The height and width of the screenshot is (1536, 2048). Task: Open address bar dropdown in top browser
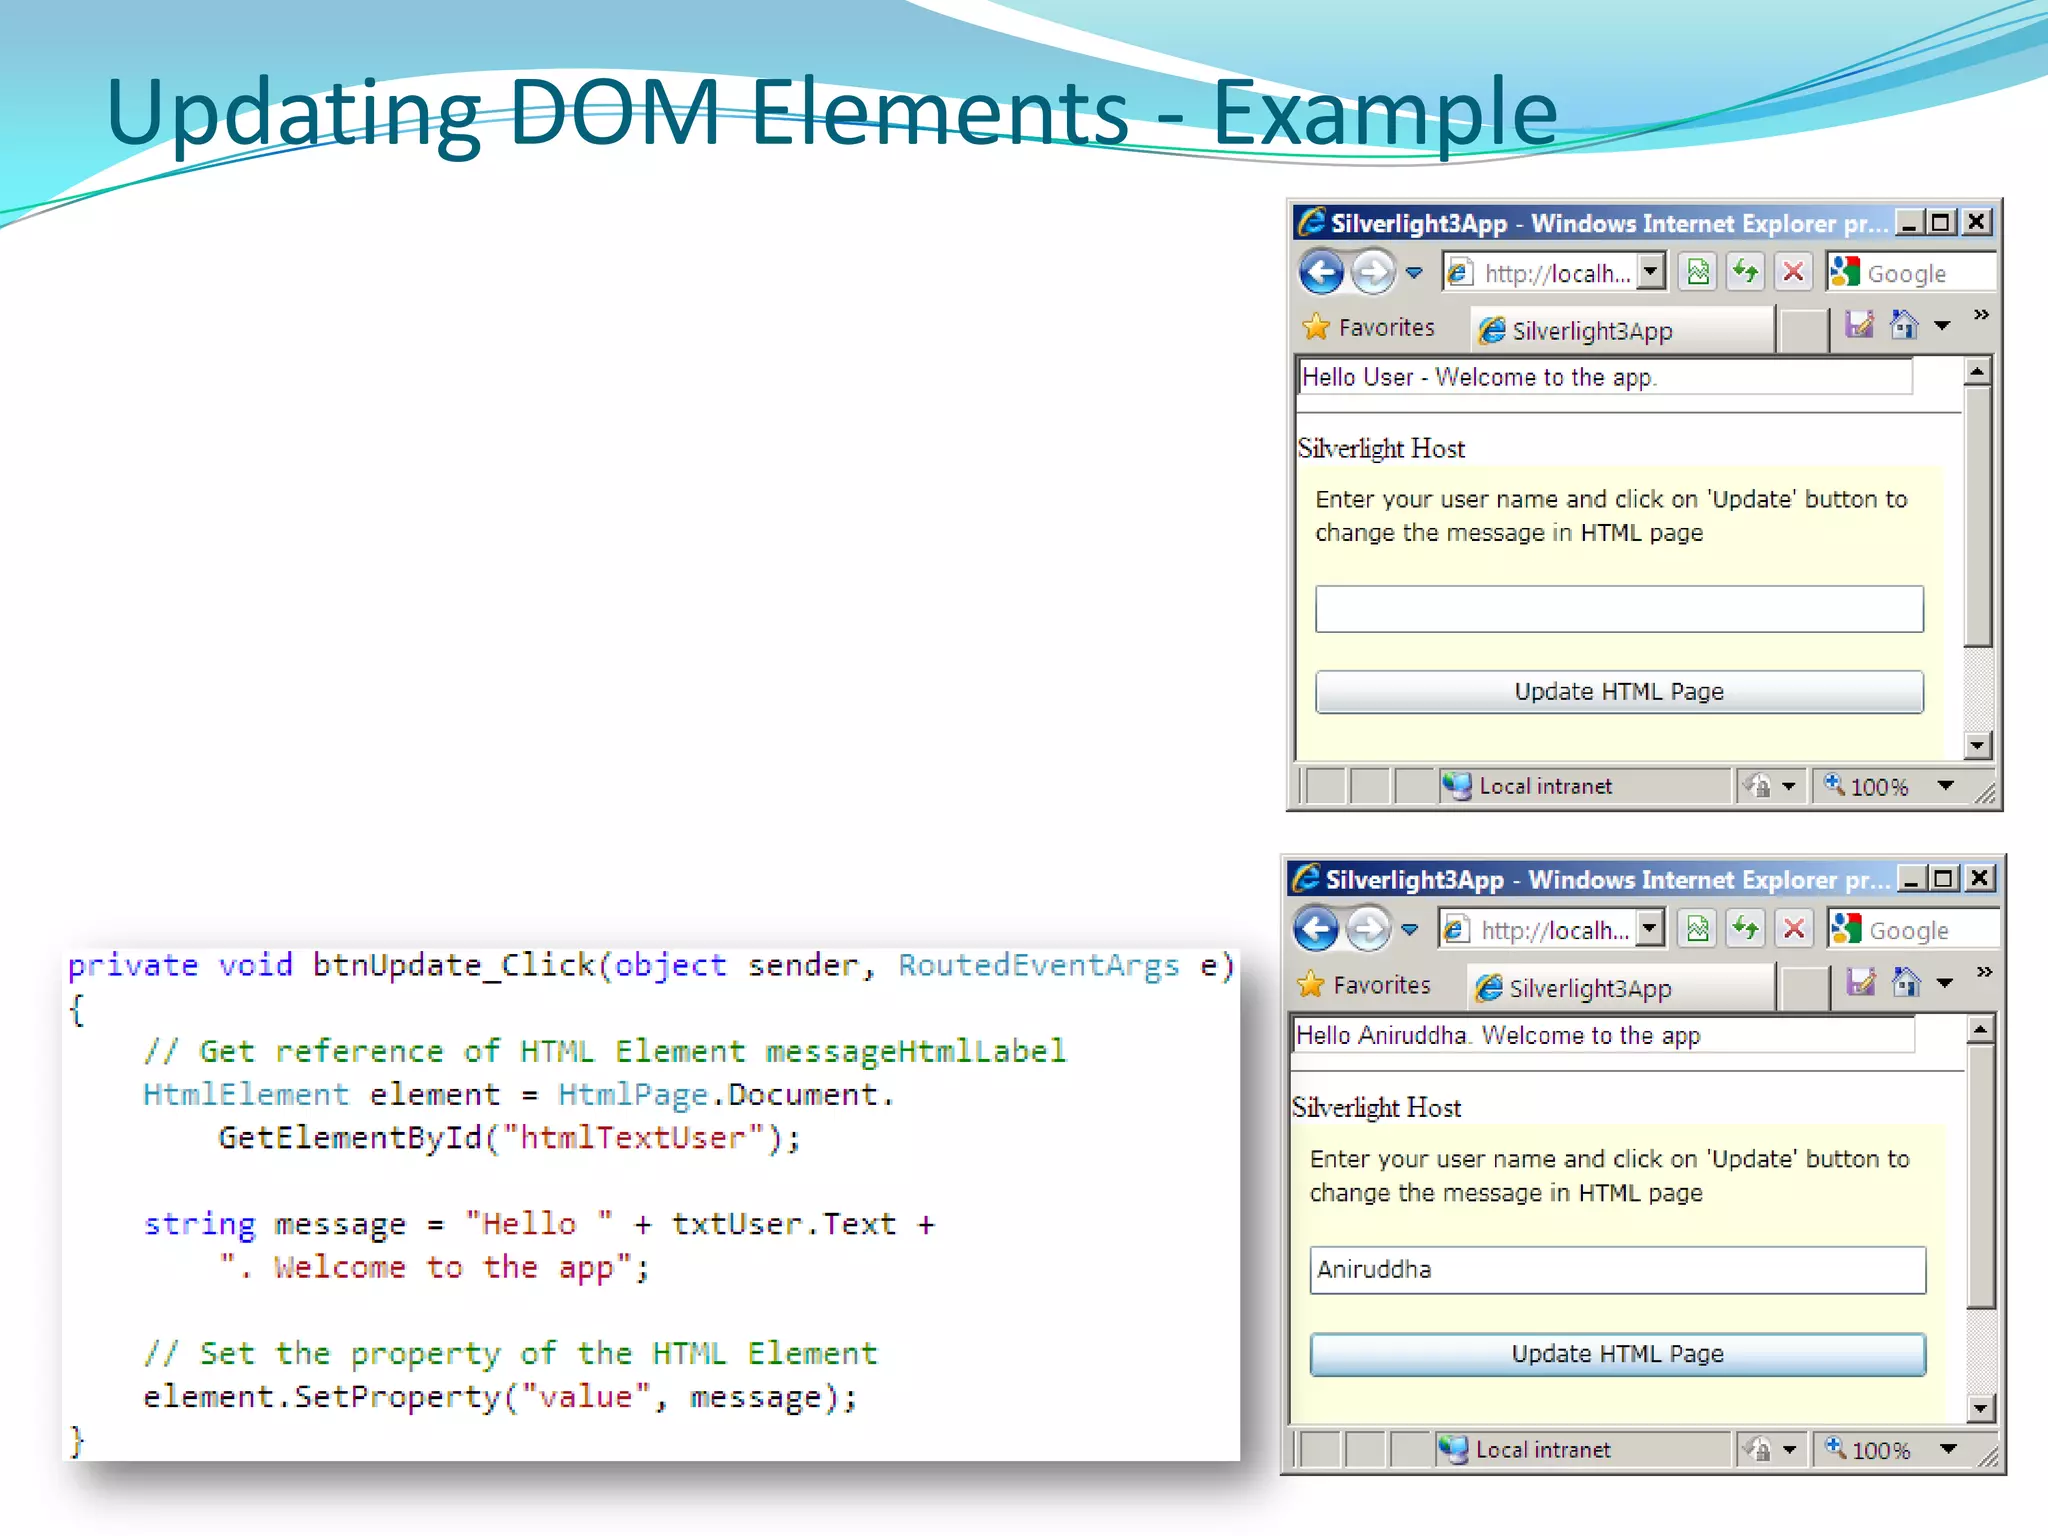point(1652,272)
